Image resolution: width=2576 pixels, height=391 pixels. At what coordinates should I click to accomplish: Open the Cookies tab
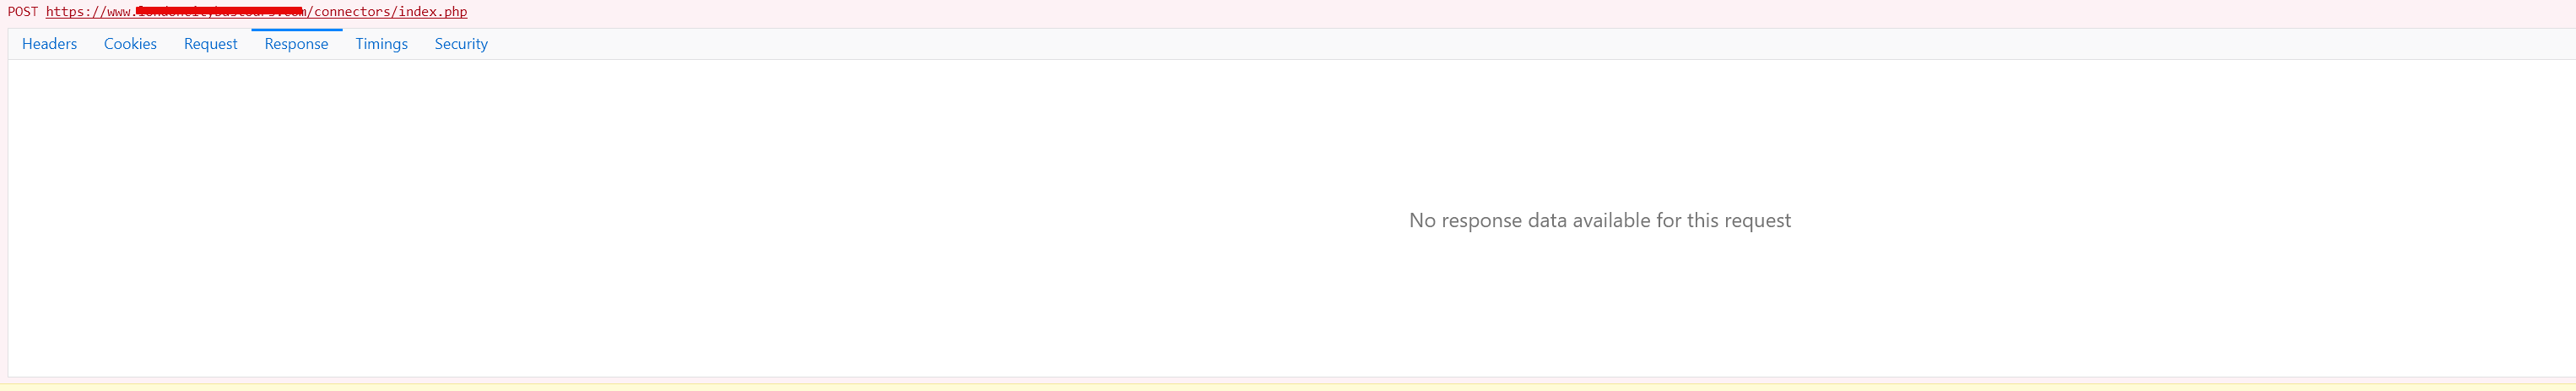pyautogui.click(x=130, y=44)
